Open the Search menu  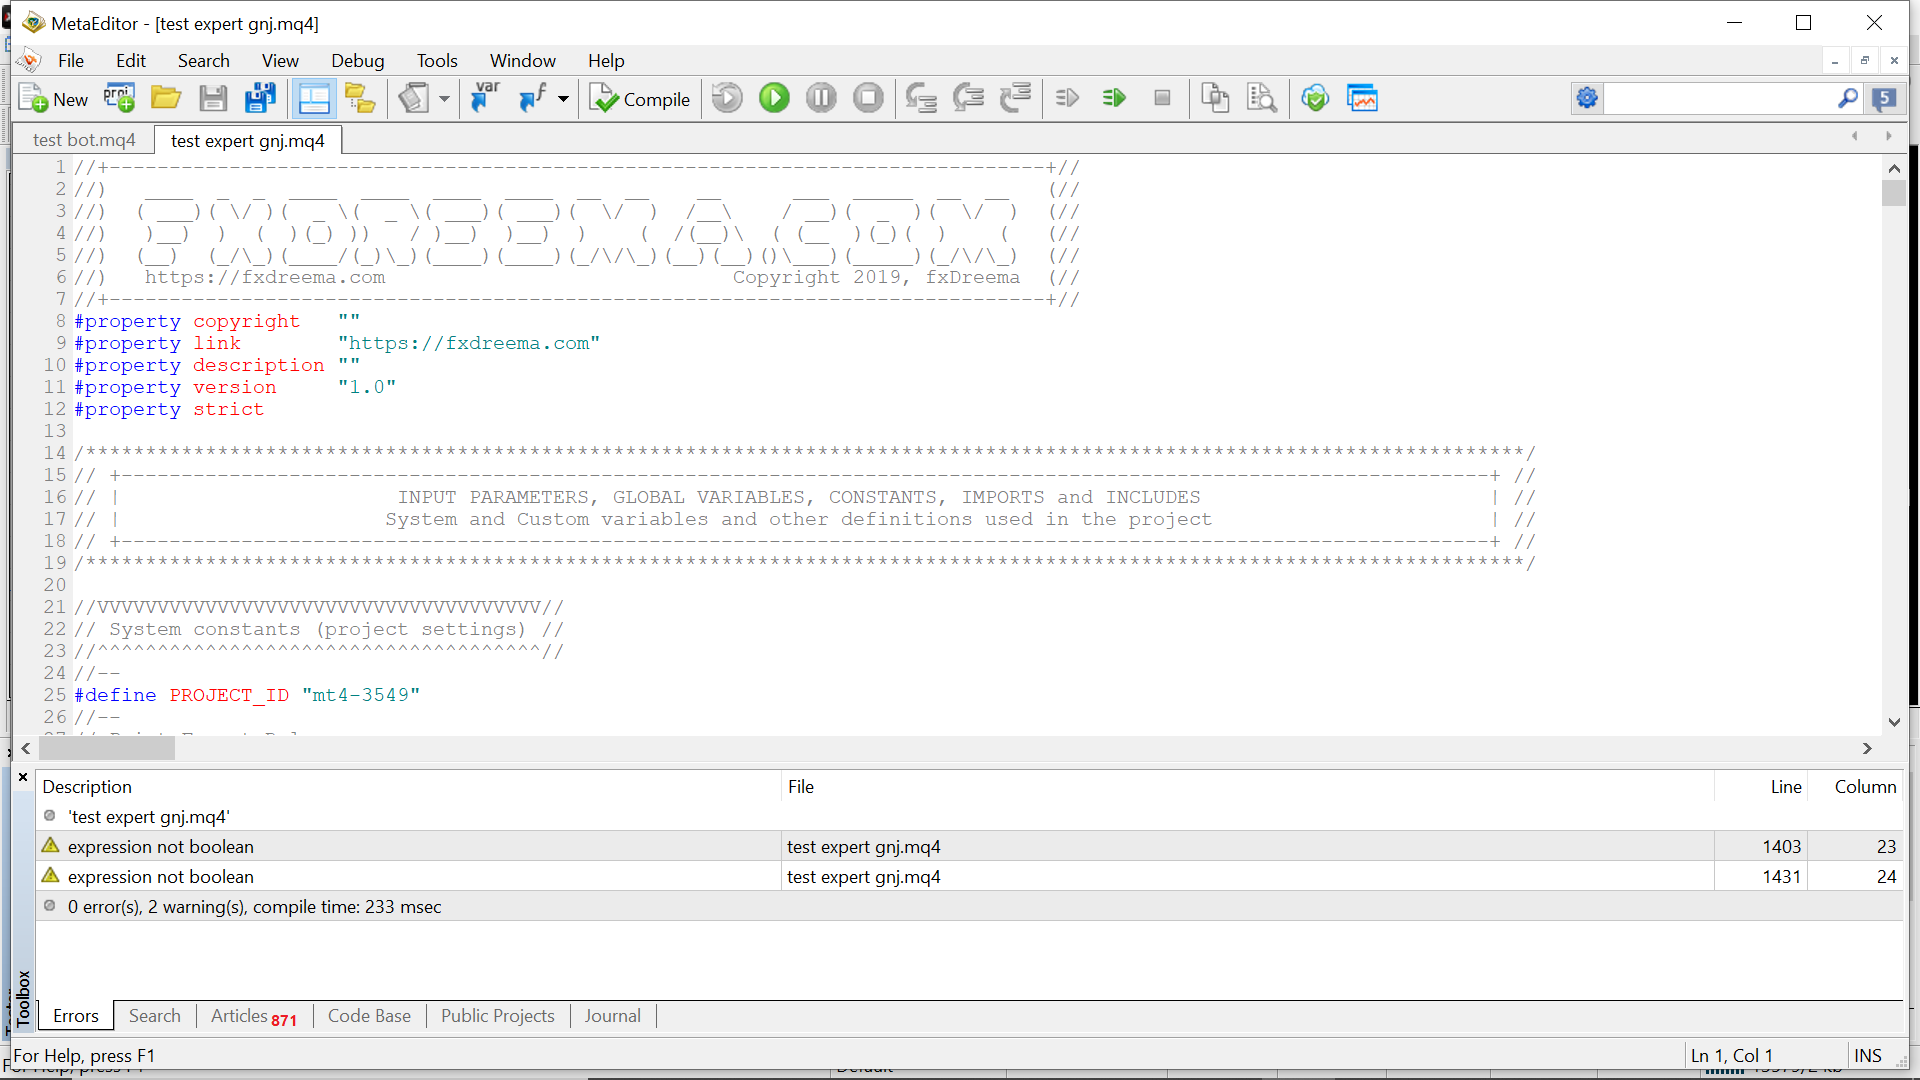tap(204, 61)
